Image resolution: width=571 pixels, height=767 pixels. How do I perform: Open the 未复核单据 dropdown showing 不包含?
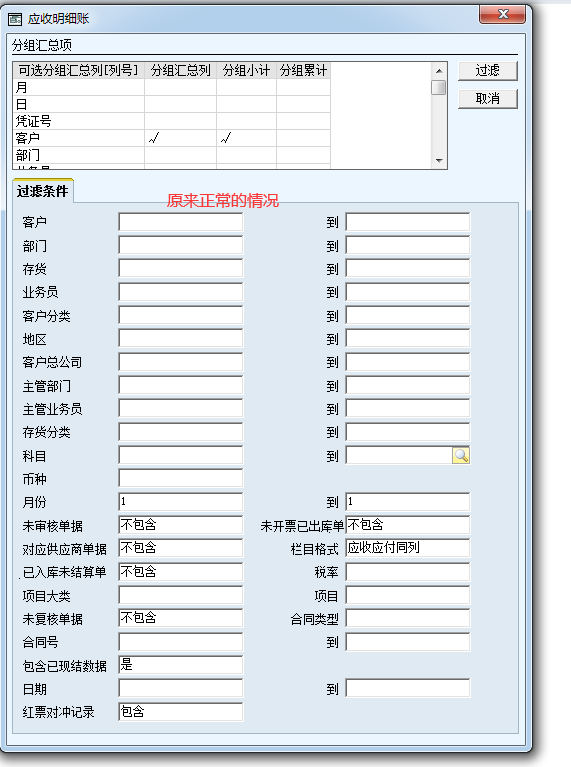pos(181,618)
